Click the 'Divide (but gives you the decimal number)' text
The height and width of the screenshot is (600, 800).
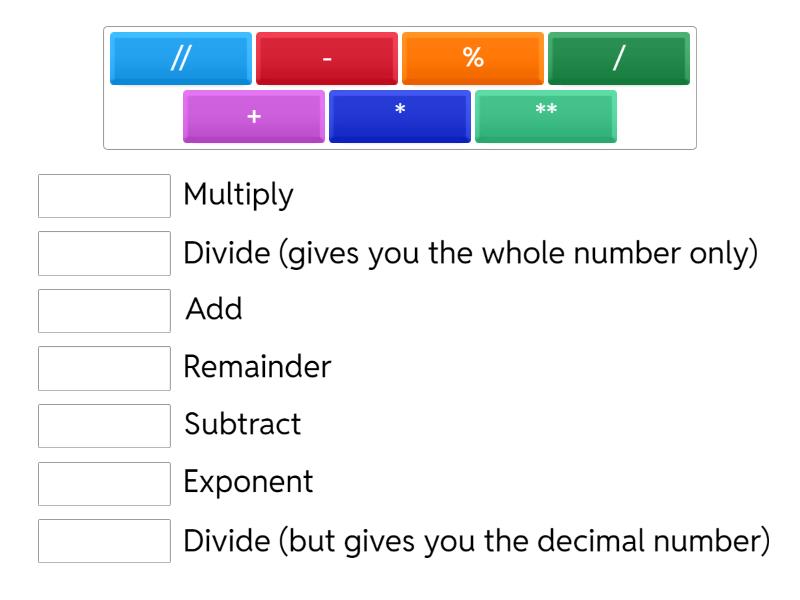click(x=475, y=540)
